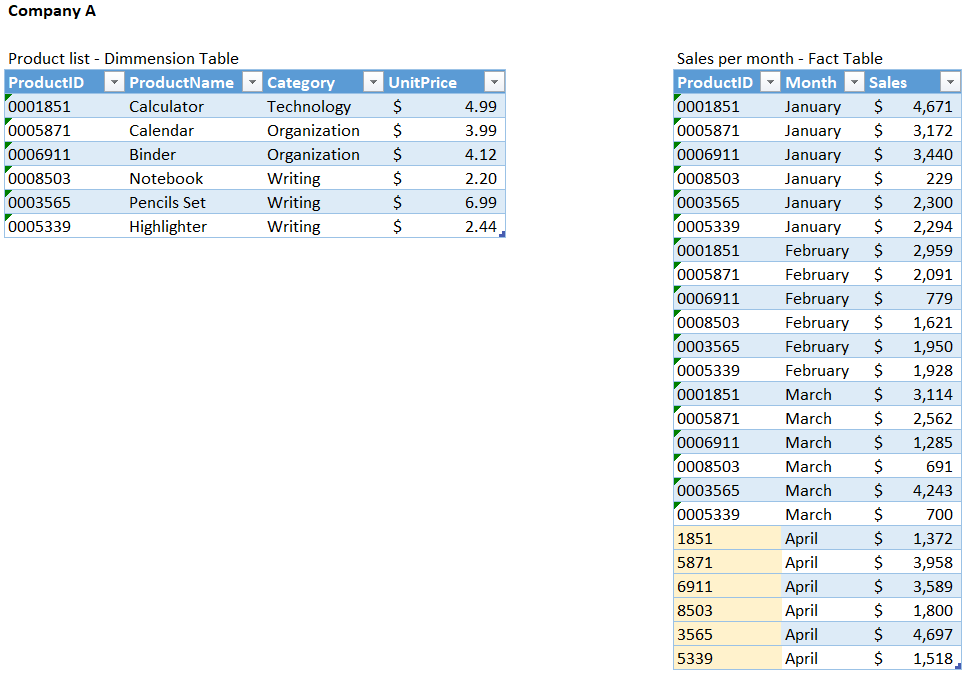This screenshot has width=977, height=675.
Task: Click resize handle of Product list table
Action: coord(502,235)
